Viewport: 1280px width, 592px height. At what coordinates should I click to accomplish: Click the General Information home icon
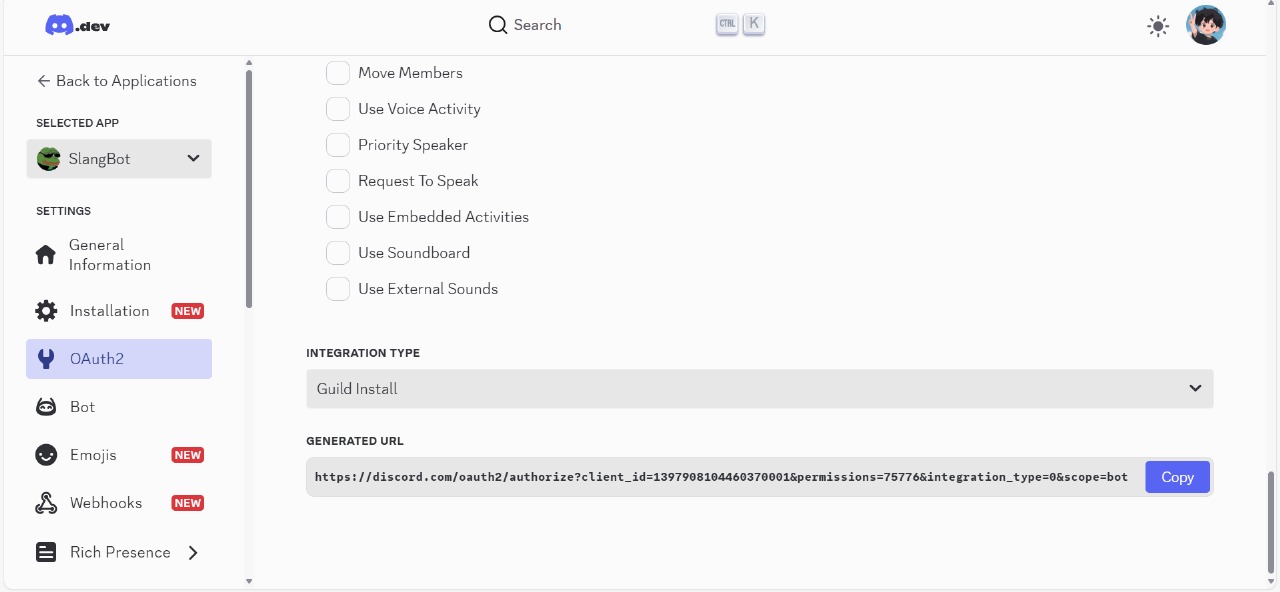(46, 255)
